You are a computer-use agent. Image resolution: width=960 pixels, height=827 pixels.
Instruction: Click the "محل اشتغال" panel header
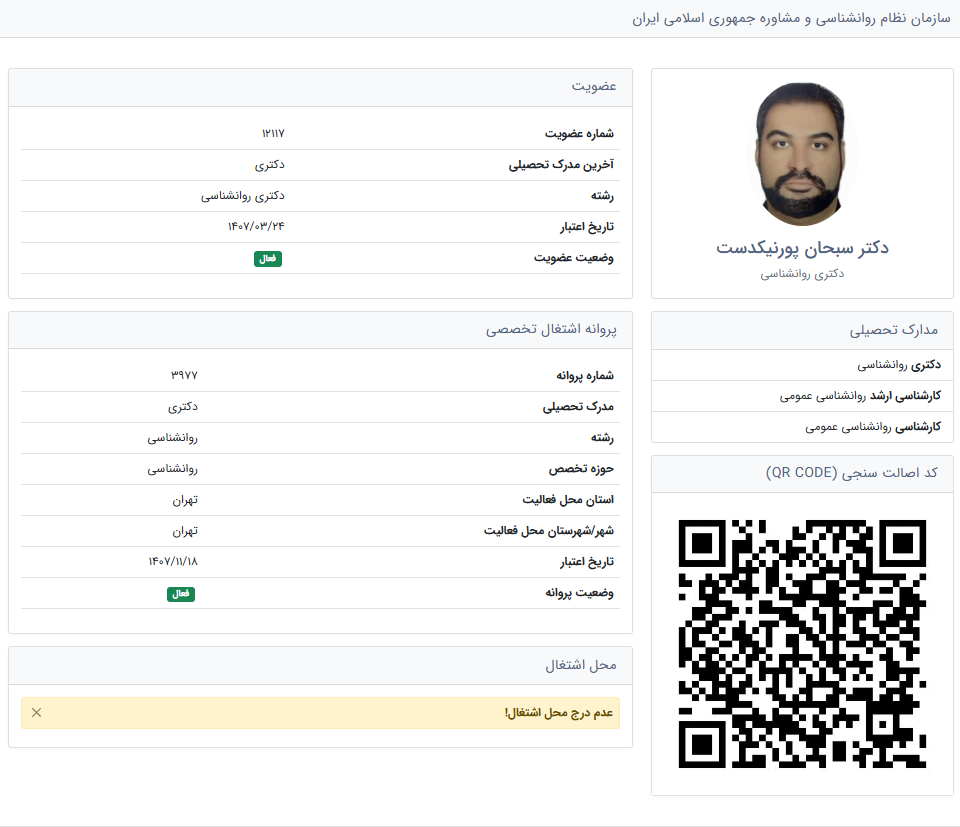click(320, 666)
